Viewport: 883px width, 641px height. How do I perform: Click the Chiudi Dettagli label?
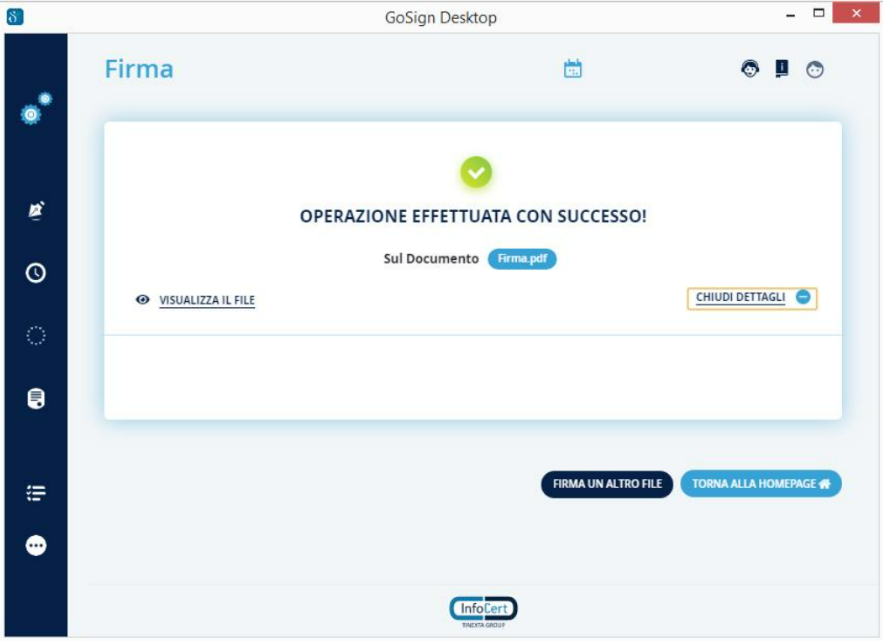[x=740, y=297]
